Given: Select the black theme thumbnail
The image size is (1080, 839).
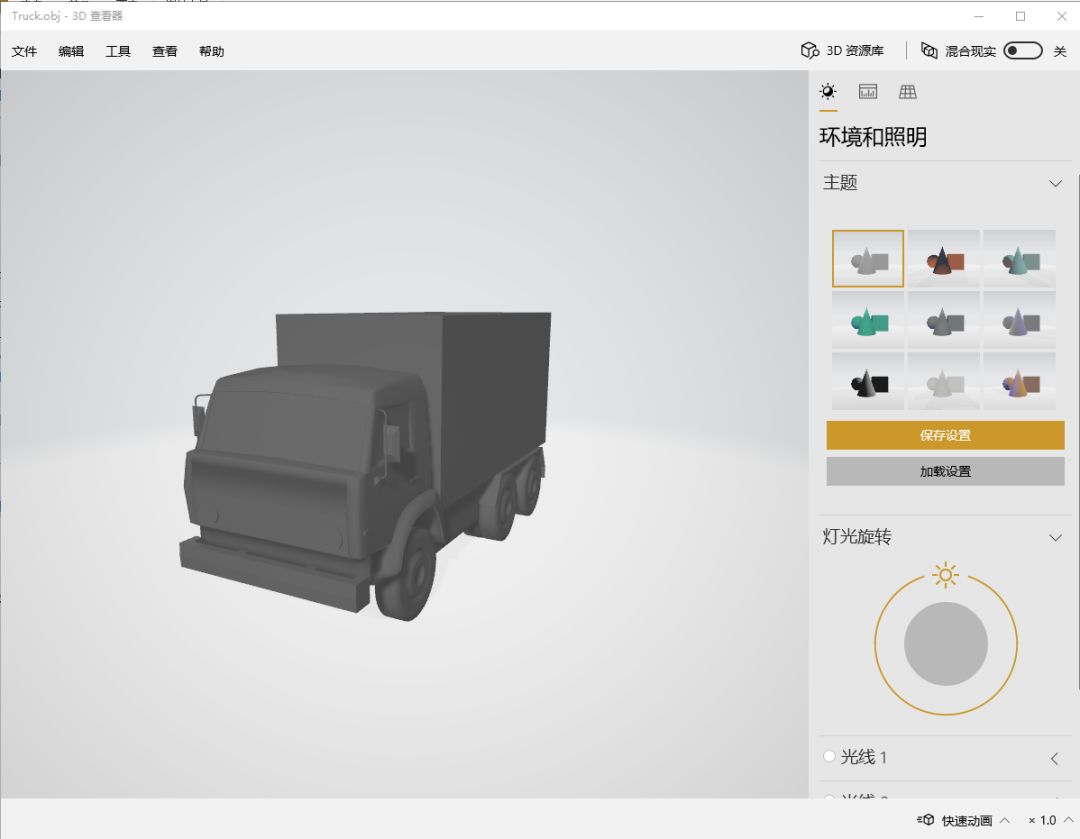Looking at the screenshot, I should 868,381.
